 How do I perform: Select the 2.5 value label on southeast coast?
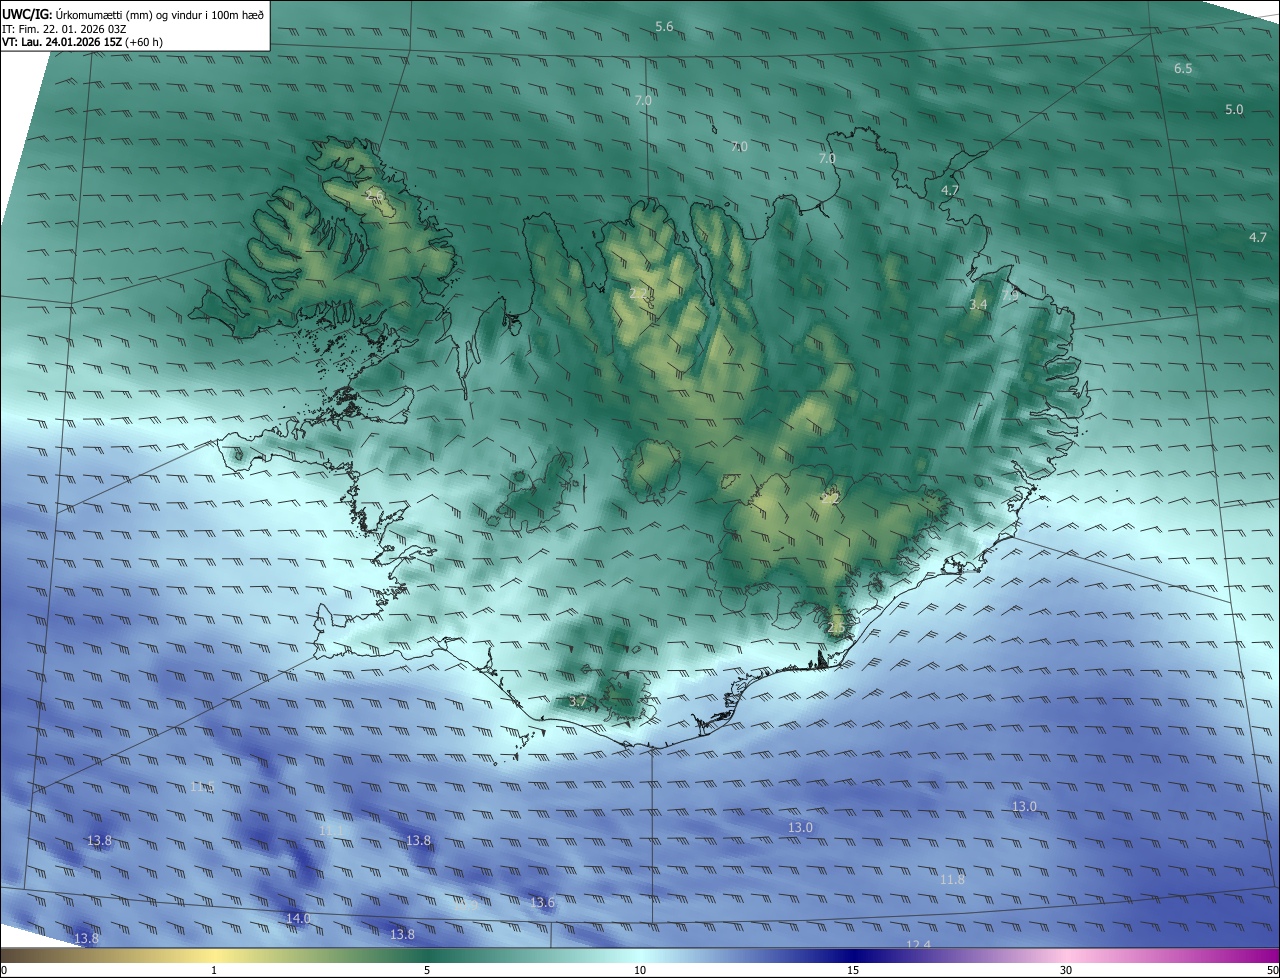(x=837, y=628)
